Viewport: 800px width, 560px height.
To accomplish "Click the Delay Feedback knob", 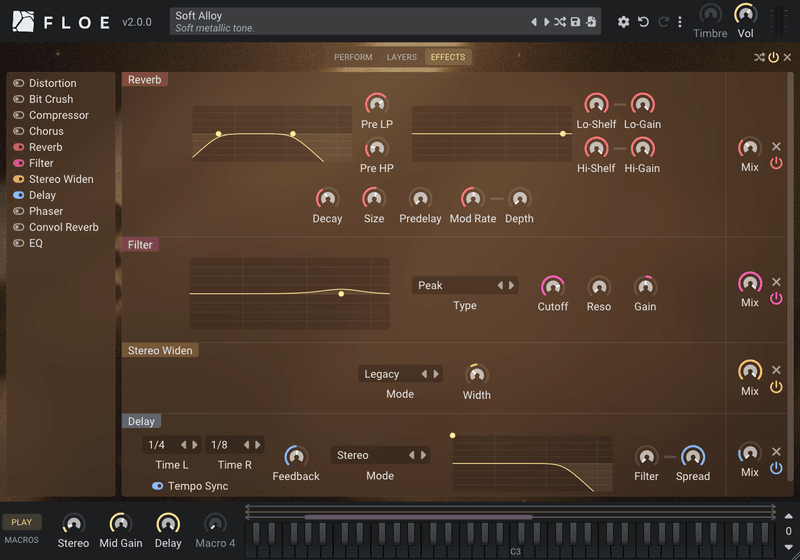I will (296, 456).
